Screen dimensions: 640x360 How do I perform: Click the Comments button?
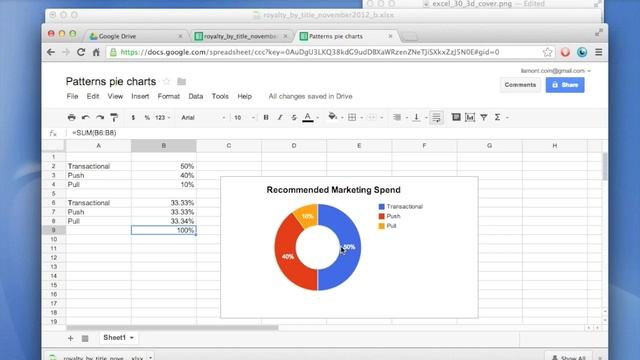pos(520,85)
